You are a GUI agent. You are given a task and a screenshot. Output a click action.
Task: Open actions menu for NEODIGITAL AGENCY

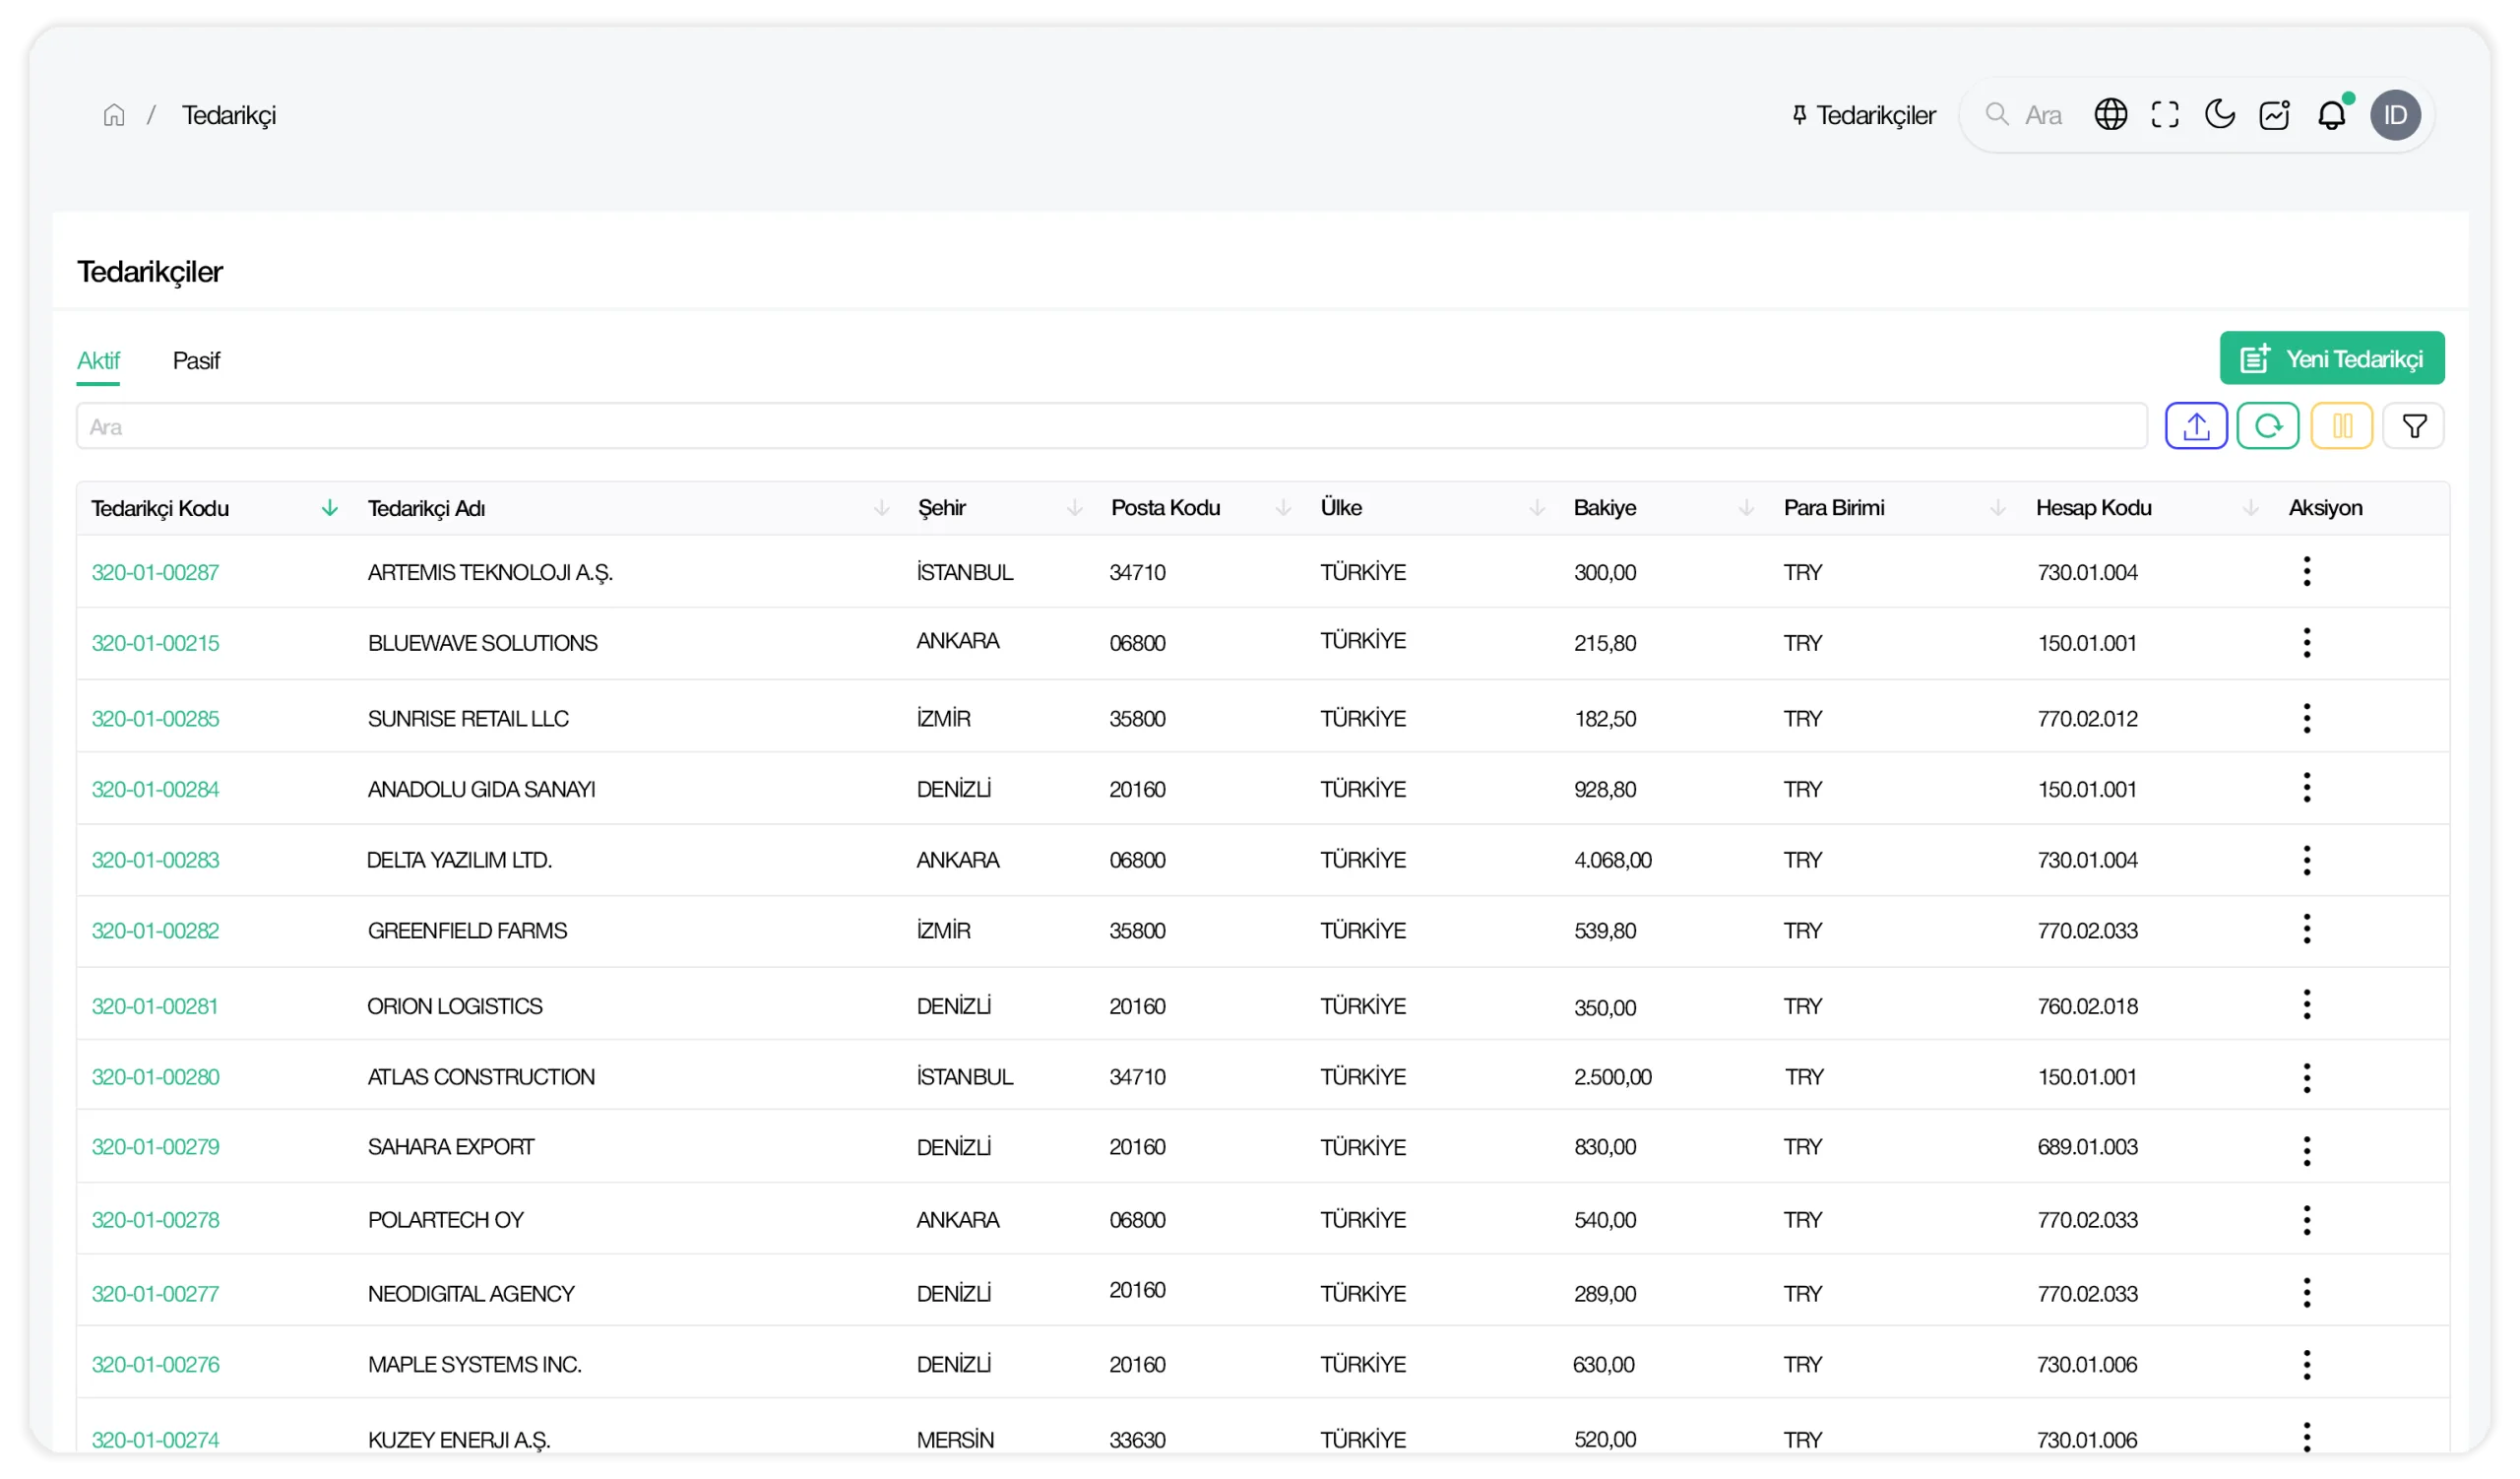[2308, 1294]
